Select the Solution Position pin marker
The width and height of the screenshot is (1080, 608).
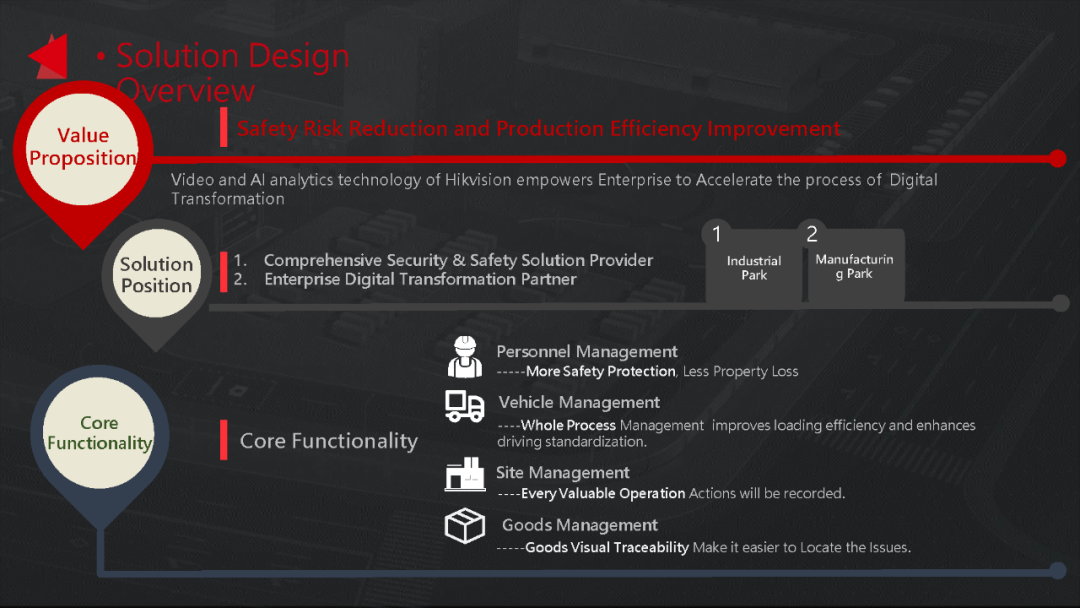click(156, 285)
